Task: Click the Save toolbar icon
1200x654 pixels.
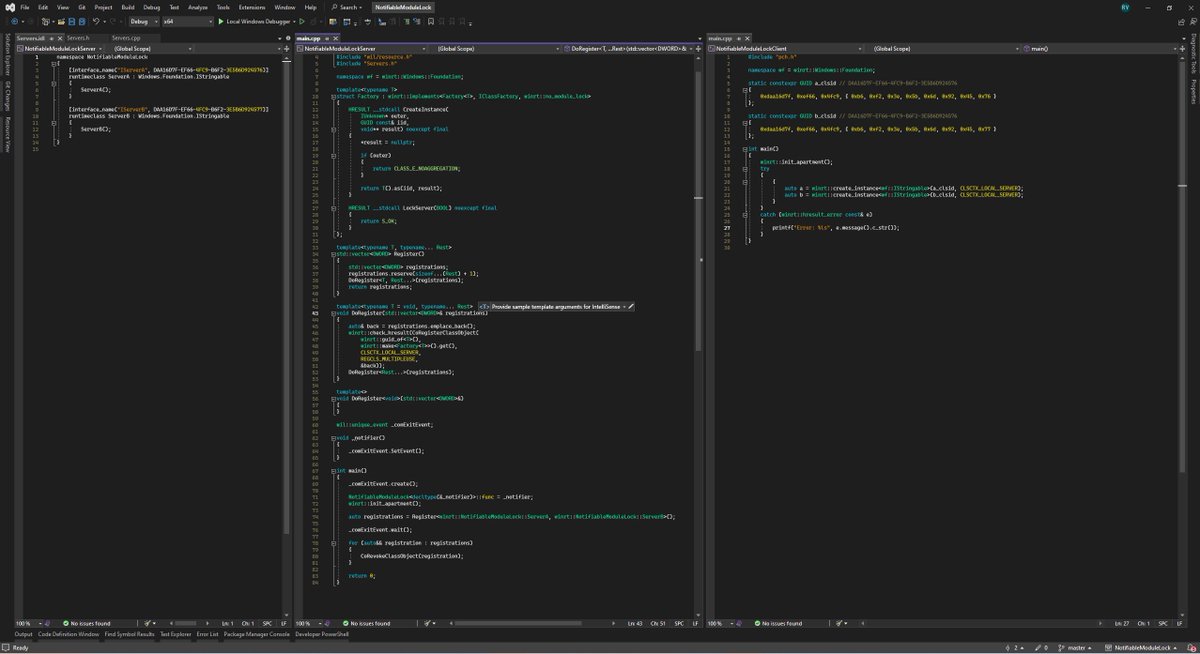Action: [71, 21]
